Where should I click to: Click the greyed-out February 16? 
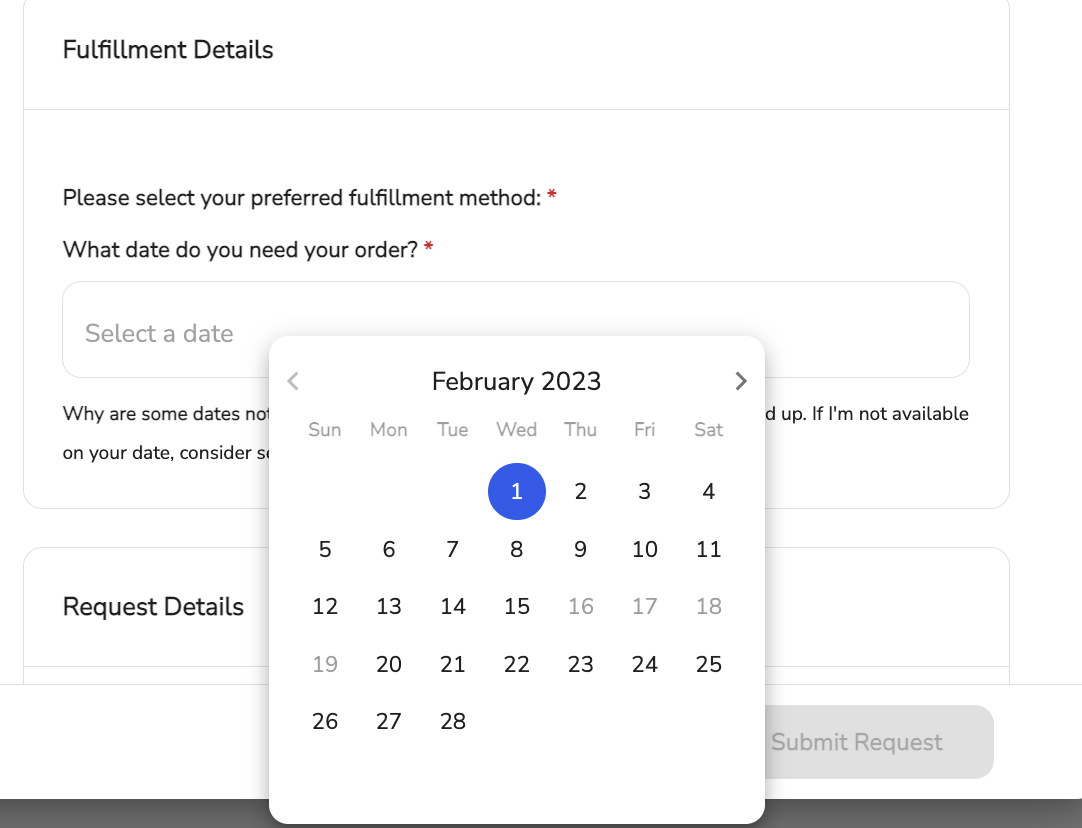[580, 607]
